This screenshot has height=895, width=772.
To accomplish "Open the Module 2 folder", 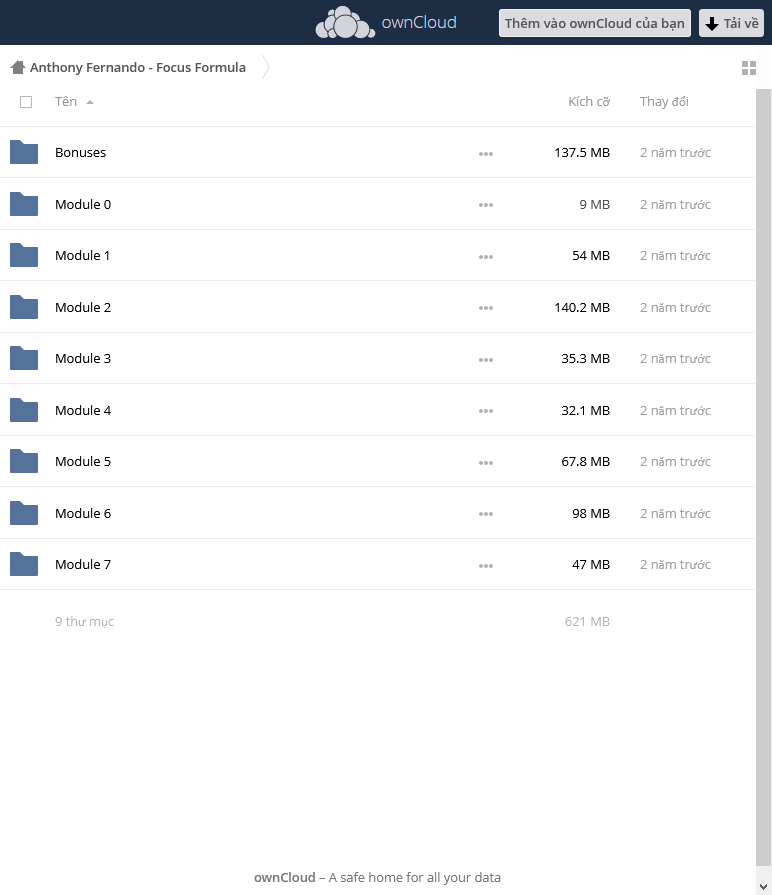I will [x=83, y=307].
